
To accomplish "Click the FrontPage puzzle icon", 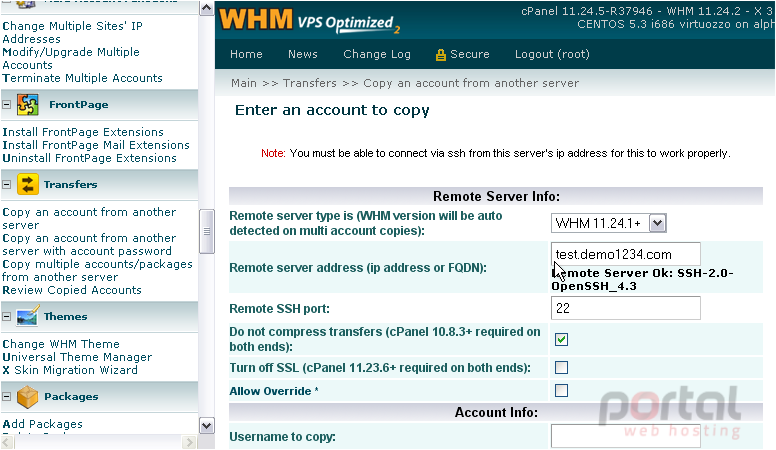I will click(28, 104).
